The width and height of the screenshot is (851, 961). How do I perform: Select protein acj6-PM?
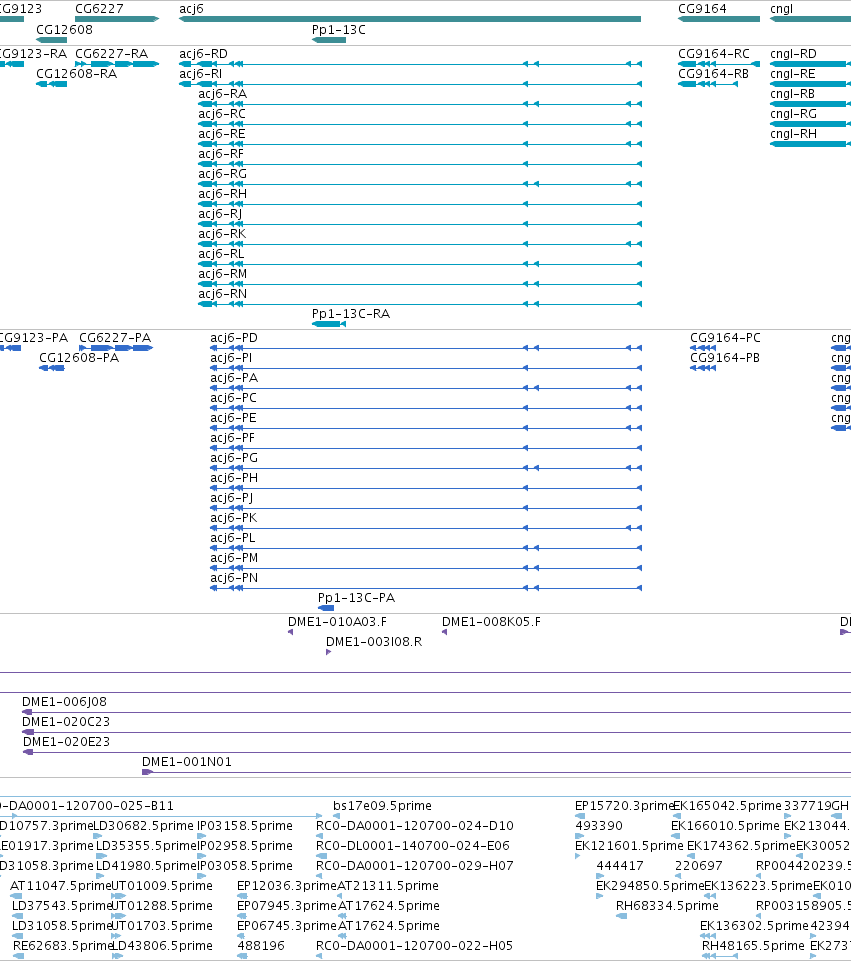234,558
